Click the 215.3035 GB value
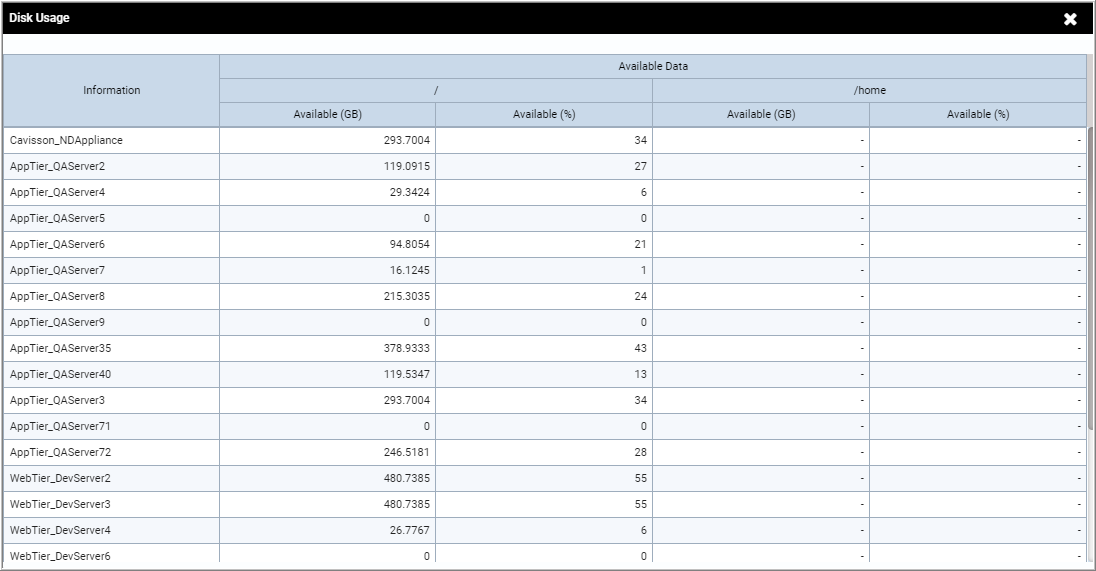Screen dimensions: 1096x571 pos(407,296)
